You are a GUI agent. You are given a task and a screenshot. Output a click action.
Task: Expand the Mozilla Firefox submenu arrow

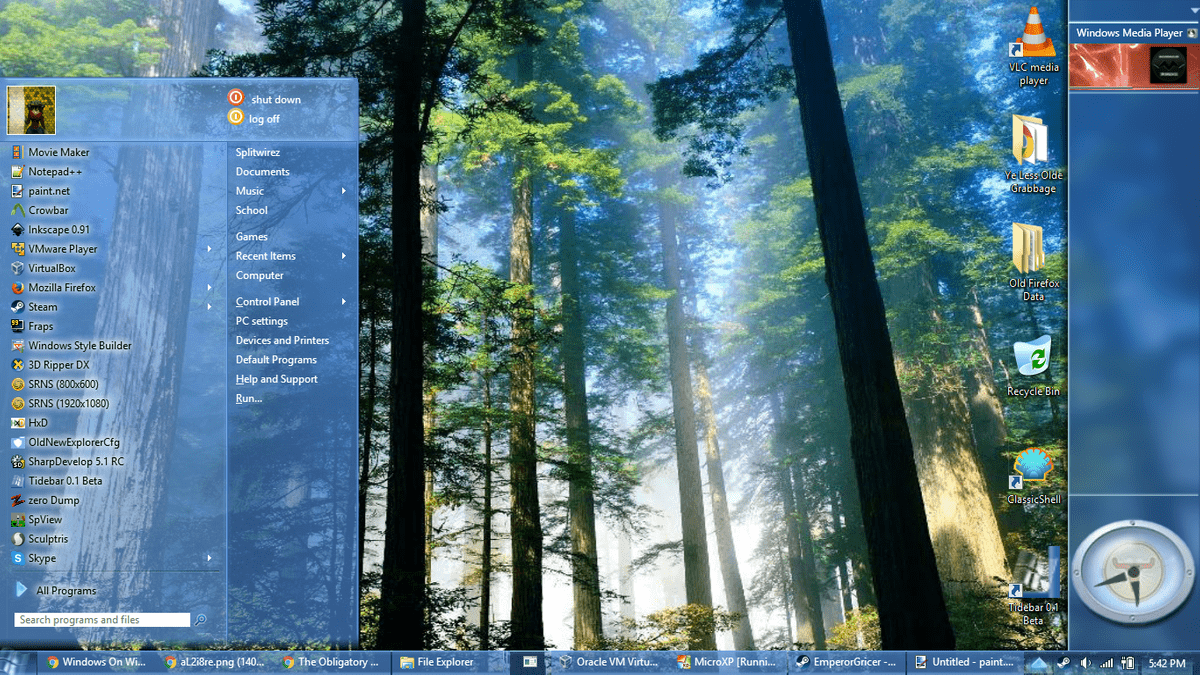(x=209, y=288)
